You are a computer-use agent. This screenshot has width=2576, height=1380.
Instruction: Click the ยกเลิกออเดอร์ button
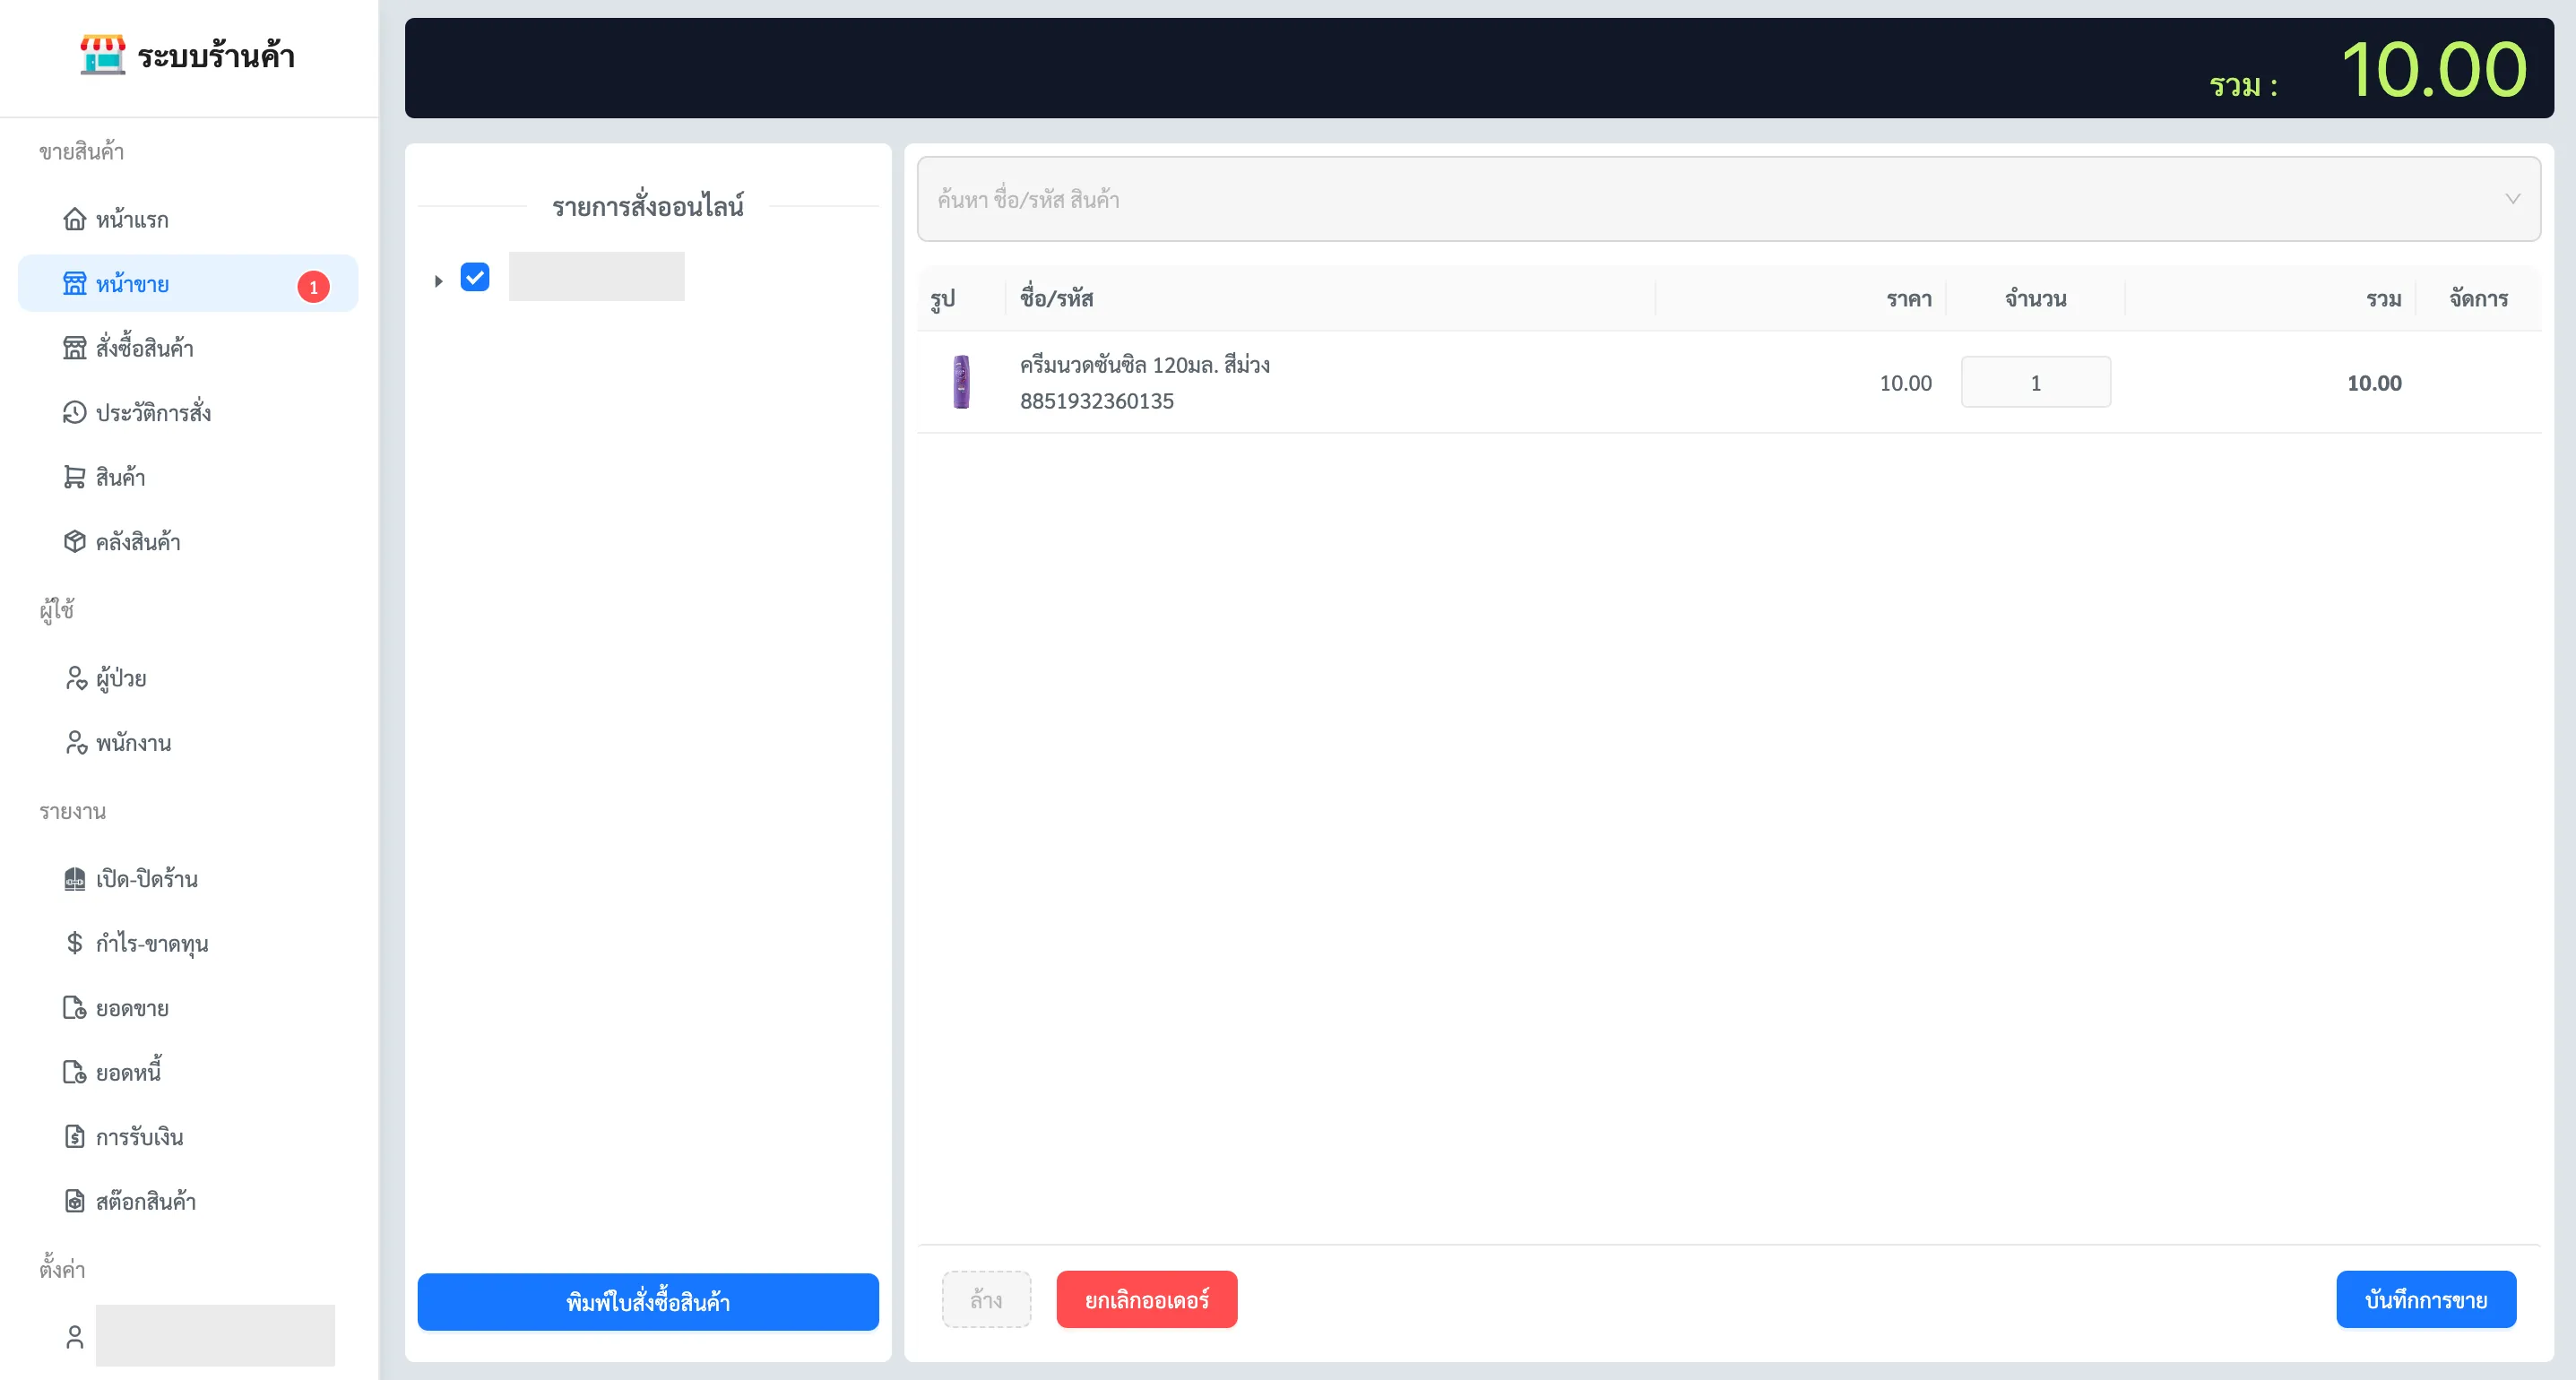coord(1146,1300)
